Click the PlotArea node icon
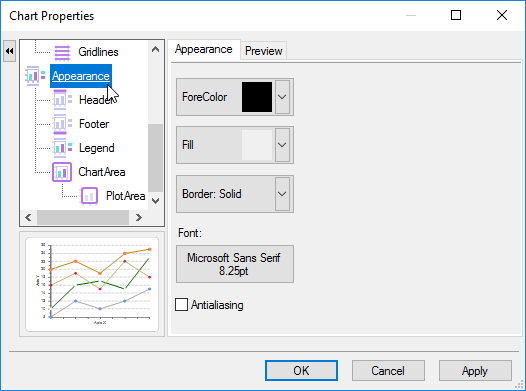Image resolution: width=526 pixels, height=391 pixels. pos(89,196)
